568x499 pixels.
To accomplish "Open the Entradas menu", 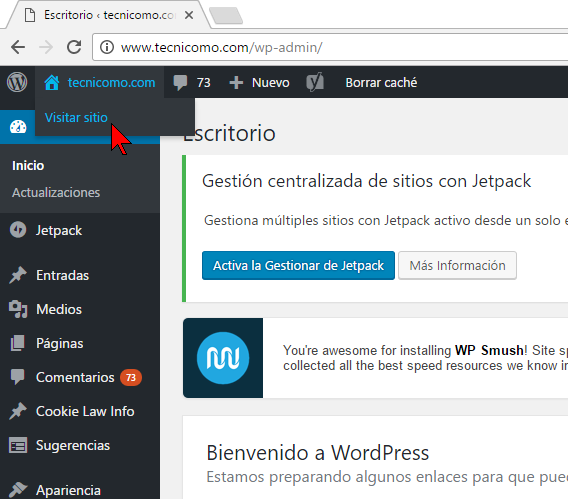I will 63,276.
